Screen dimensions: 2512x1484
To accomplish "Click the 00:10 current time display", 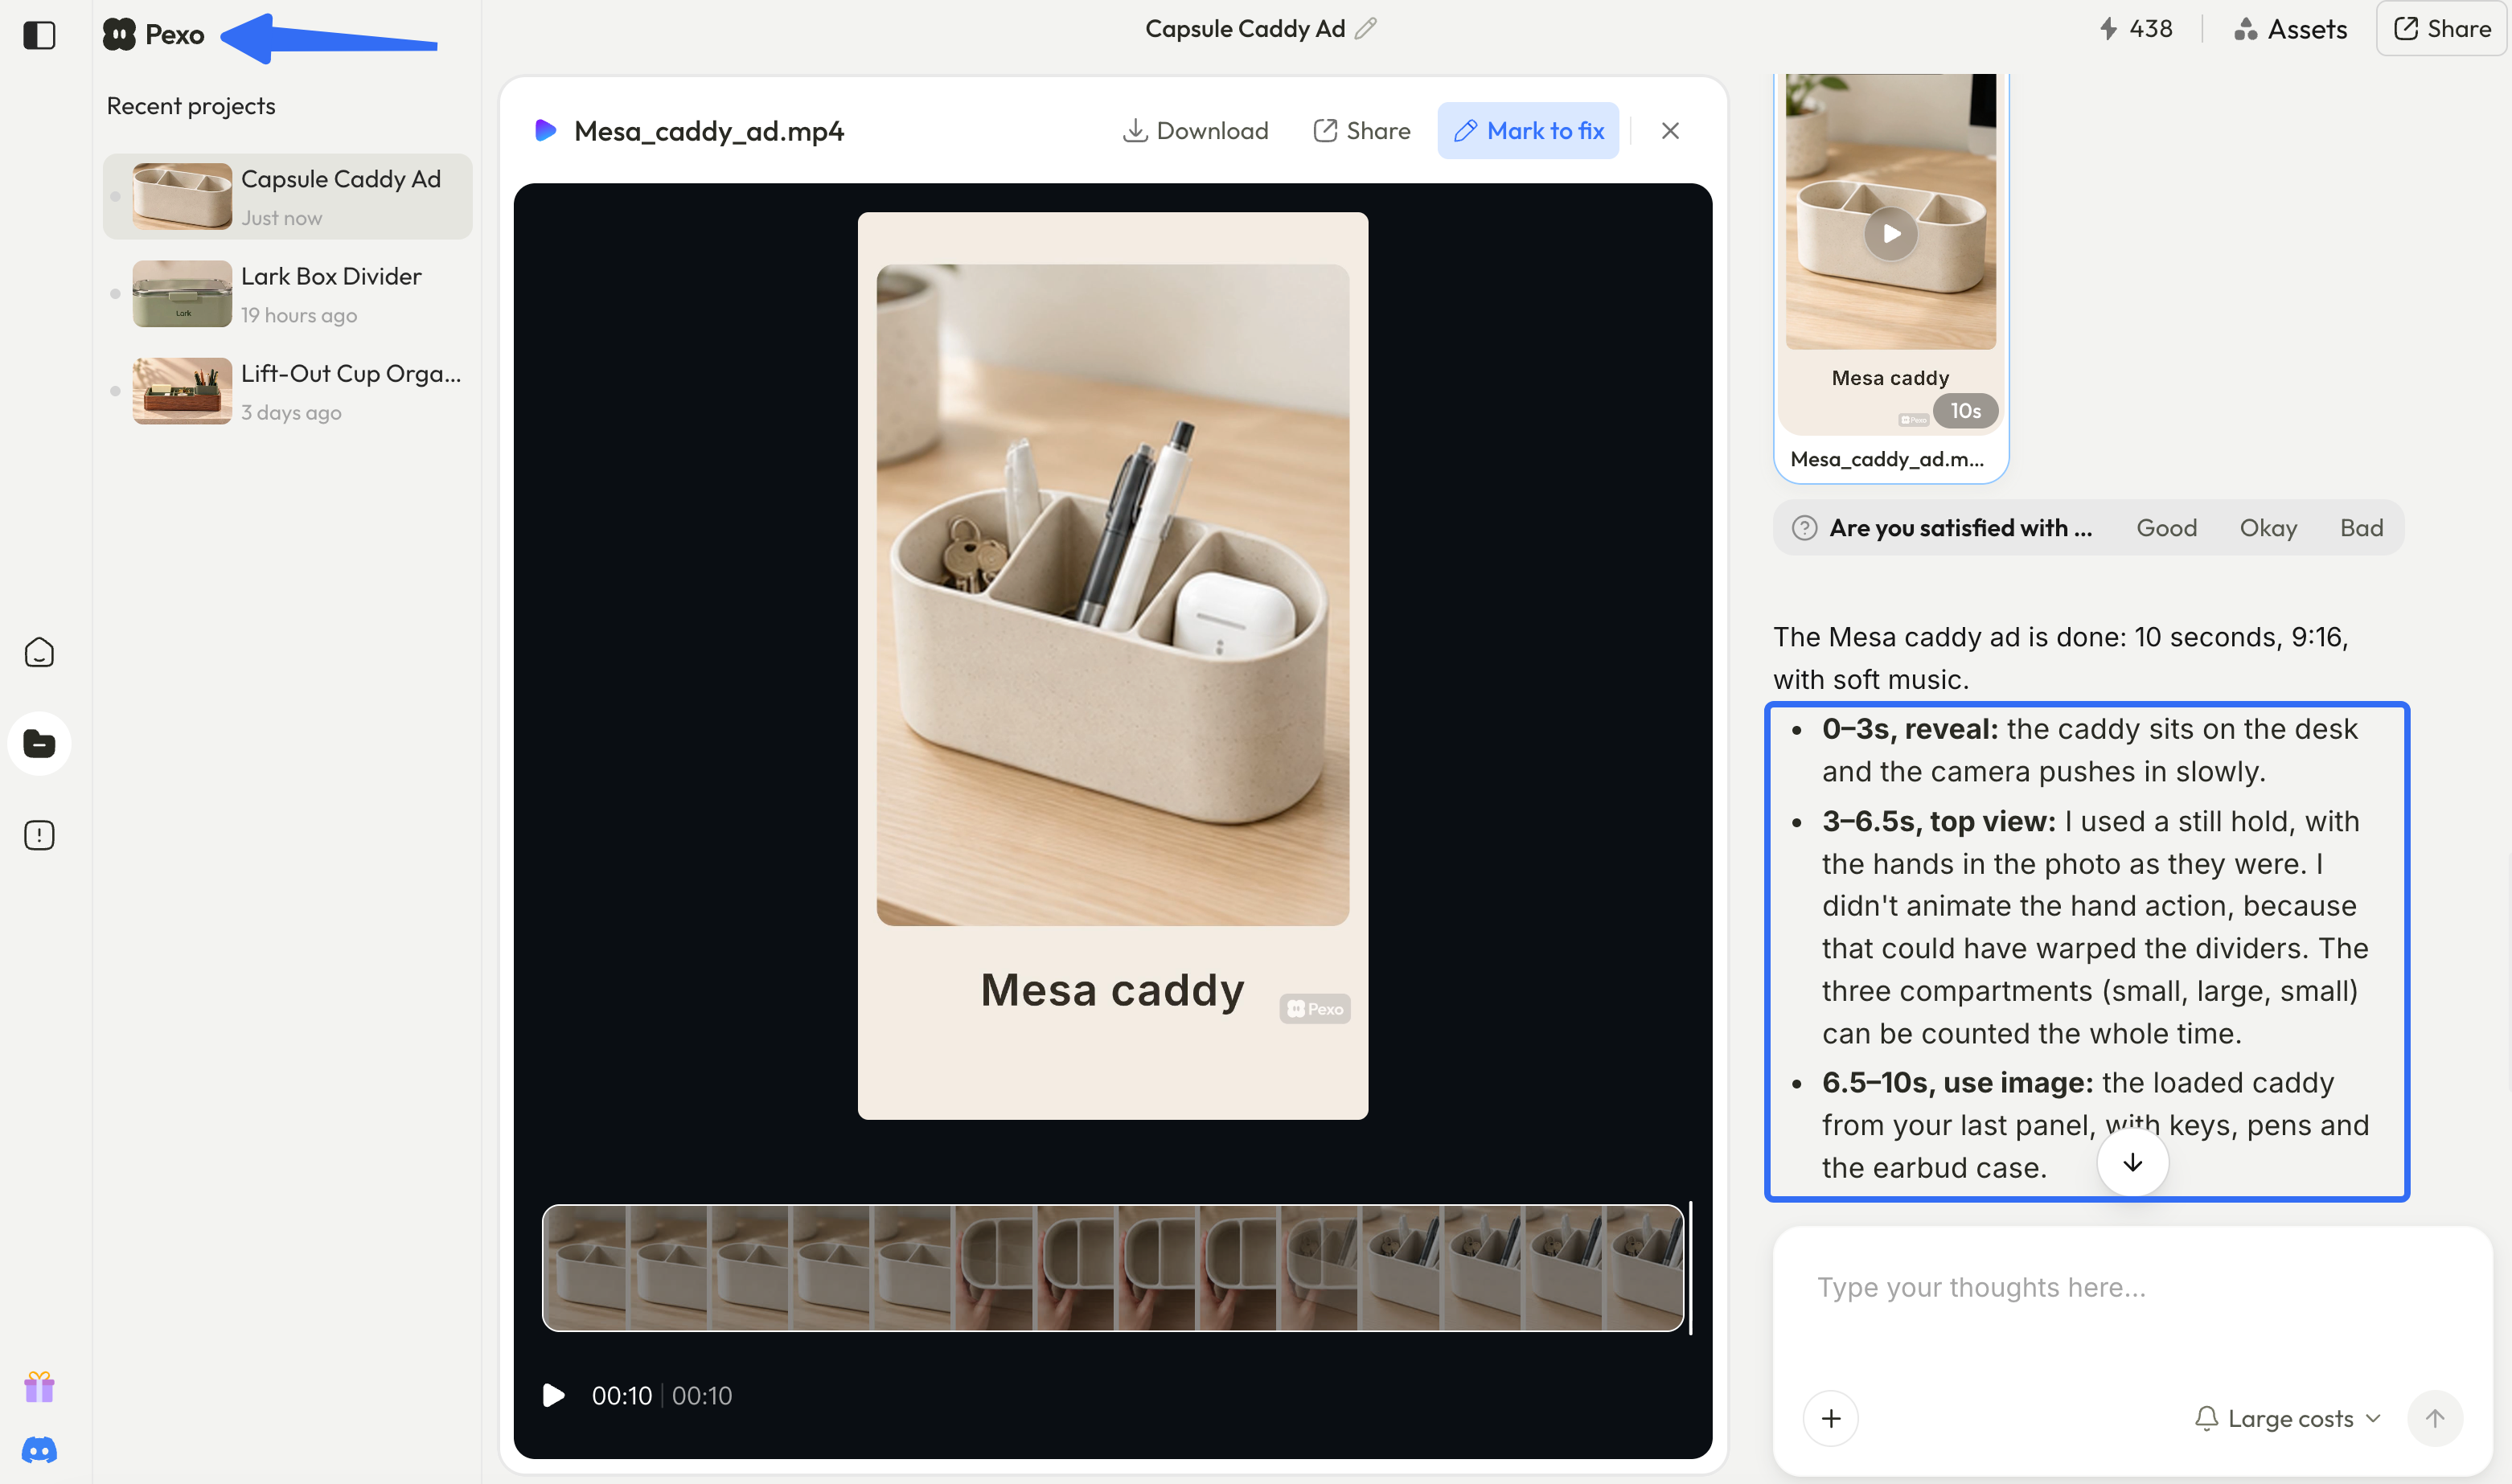I will (621, 1395).
